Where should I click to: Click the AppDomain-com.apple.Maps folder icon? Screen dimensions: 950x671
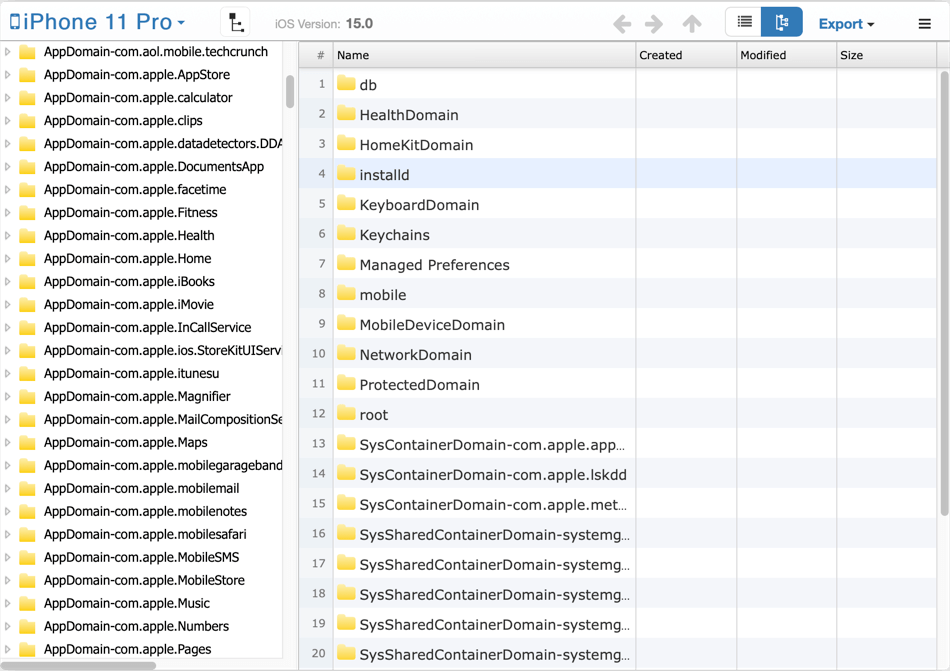27,443
